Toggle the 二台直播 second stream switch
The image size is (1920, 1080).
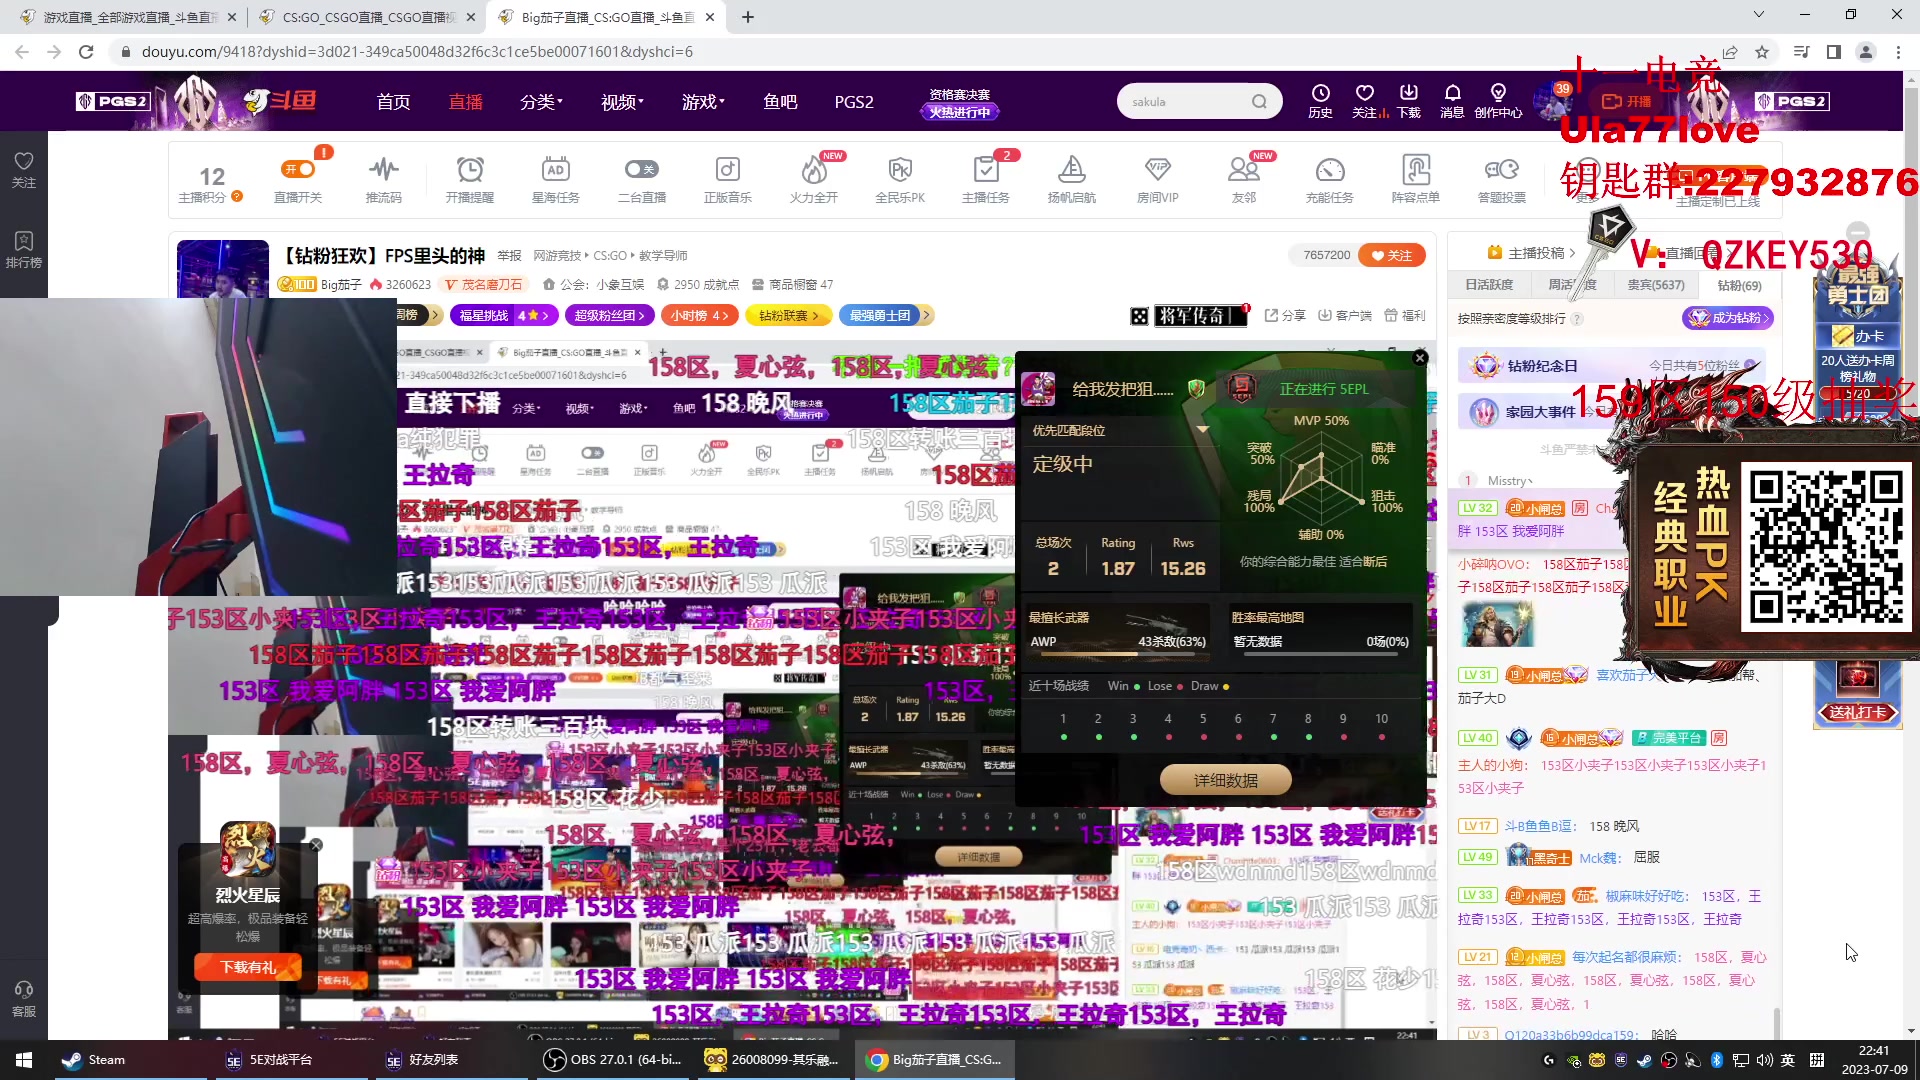[641, 170]
